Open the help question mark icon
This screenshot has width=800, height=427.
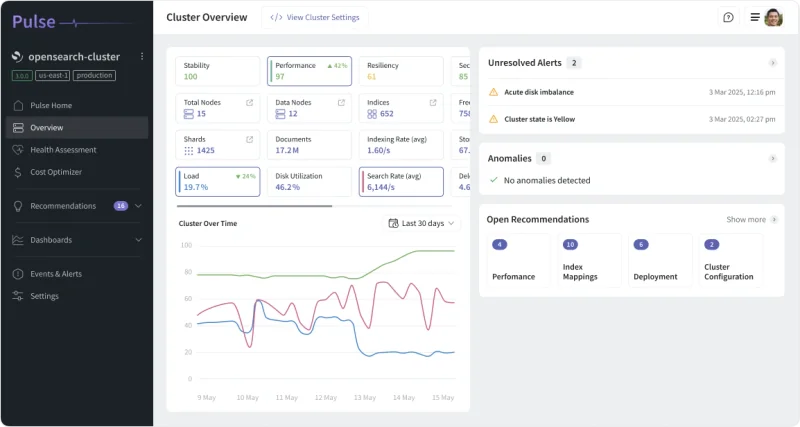click(x=728, y=17)
